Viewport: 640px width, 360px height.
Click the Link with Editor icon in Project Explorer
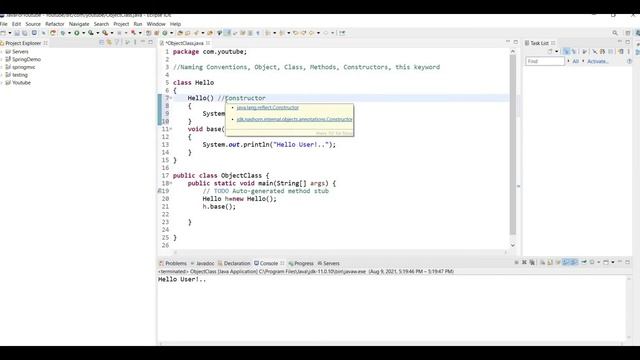(109, 42)
